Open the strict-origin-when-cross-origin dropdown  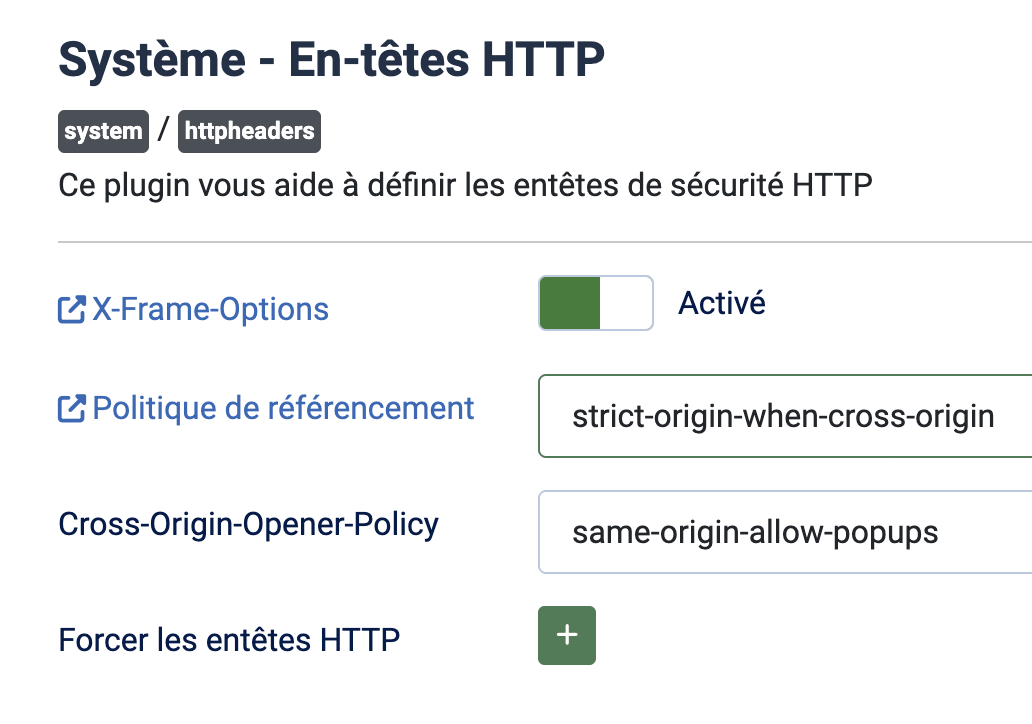pos(784,416)
